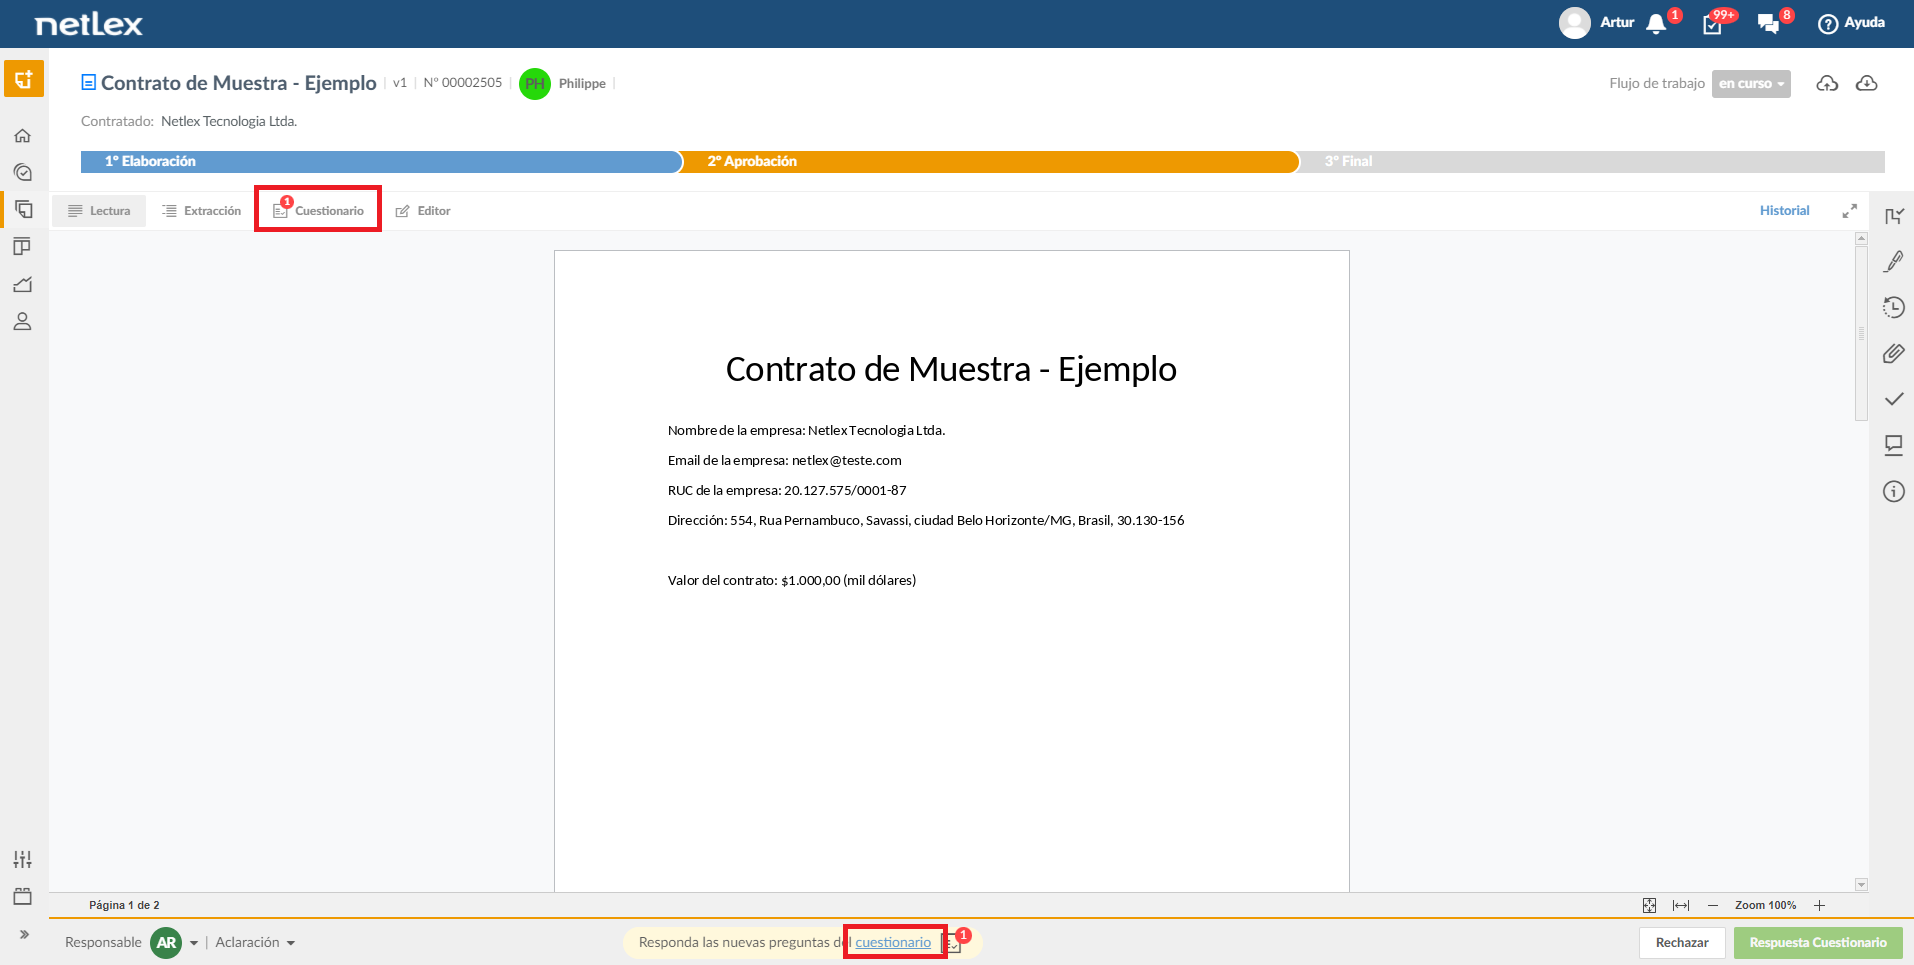Open the info icon in right sidebar
Screen dimensions: 1914x965
coord(1893,491)
